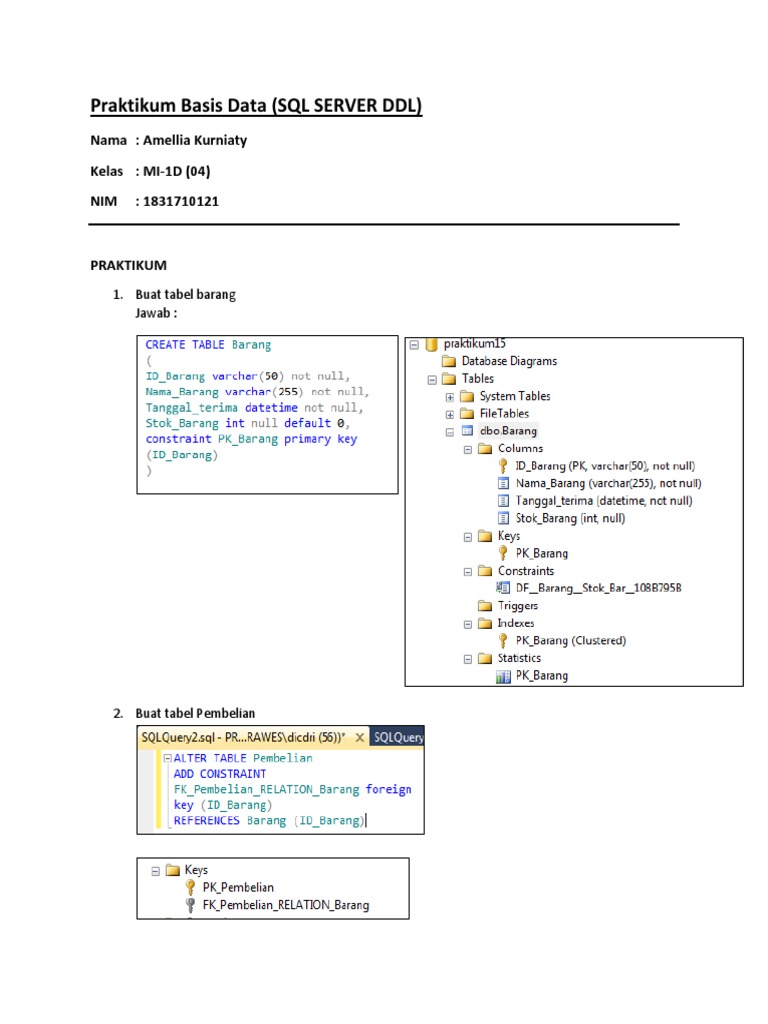
Task: Collapse the ALTER TABLE code block outline
Action: (x=168, y=758)
